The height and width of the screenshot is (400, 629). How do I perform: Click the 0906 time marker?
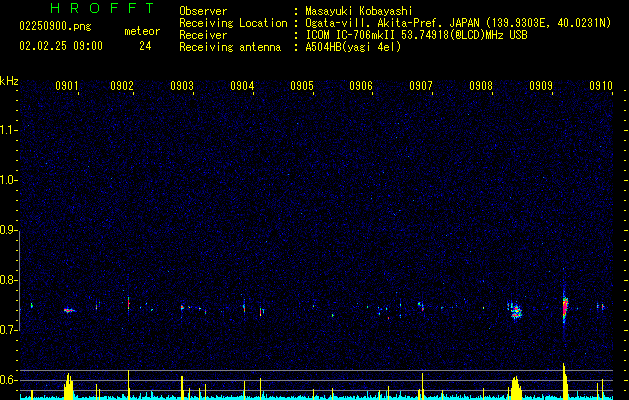[361, 86]
